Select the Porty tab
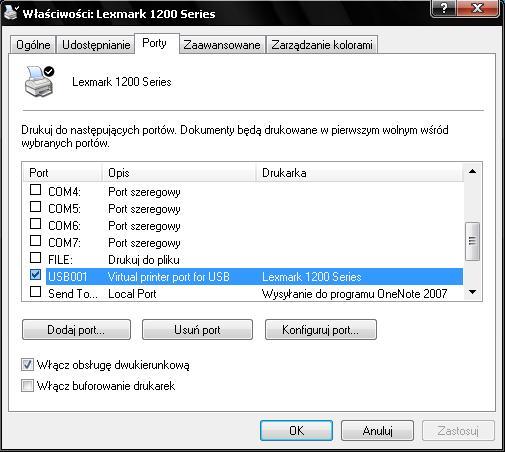 click(157, 43)
